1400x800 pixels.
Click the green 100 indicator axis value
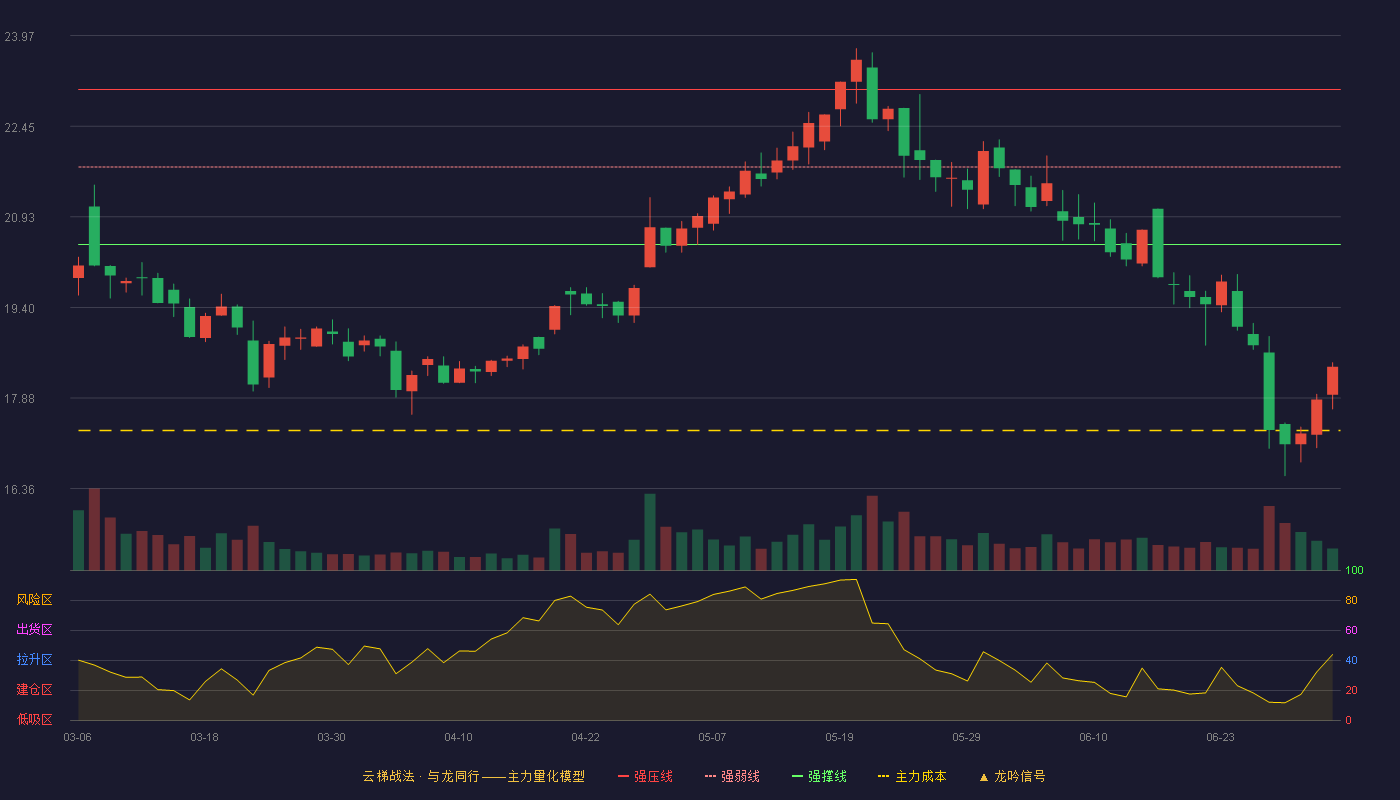coord(1354,571)
